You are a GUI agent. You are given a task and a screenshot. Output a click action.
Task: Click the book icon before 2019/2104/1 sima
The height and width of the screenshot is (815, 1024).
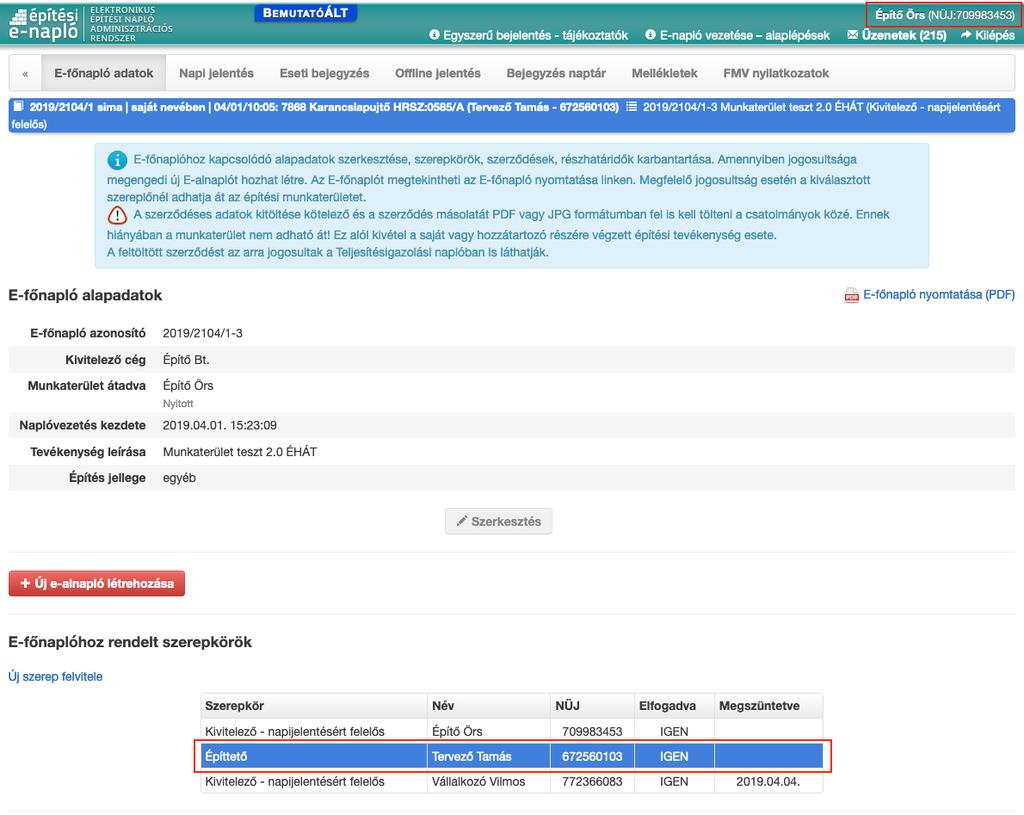18,106
